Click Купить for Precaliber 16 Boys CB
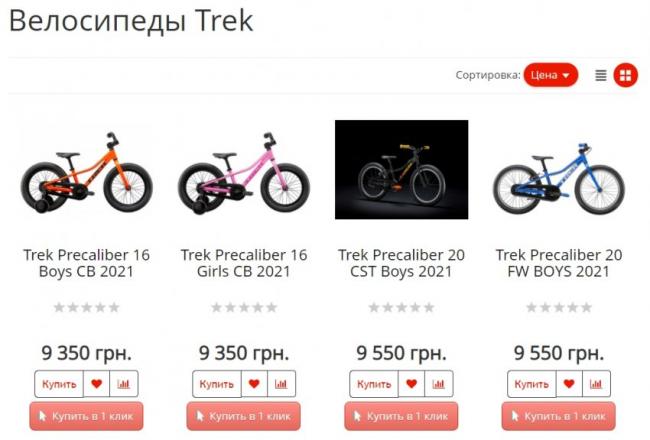Screen dimensions: 650x440 (59, 384)
